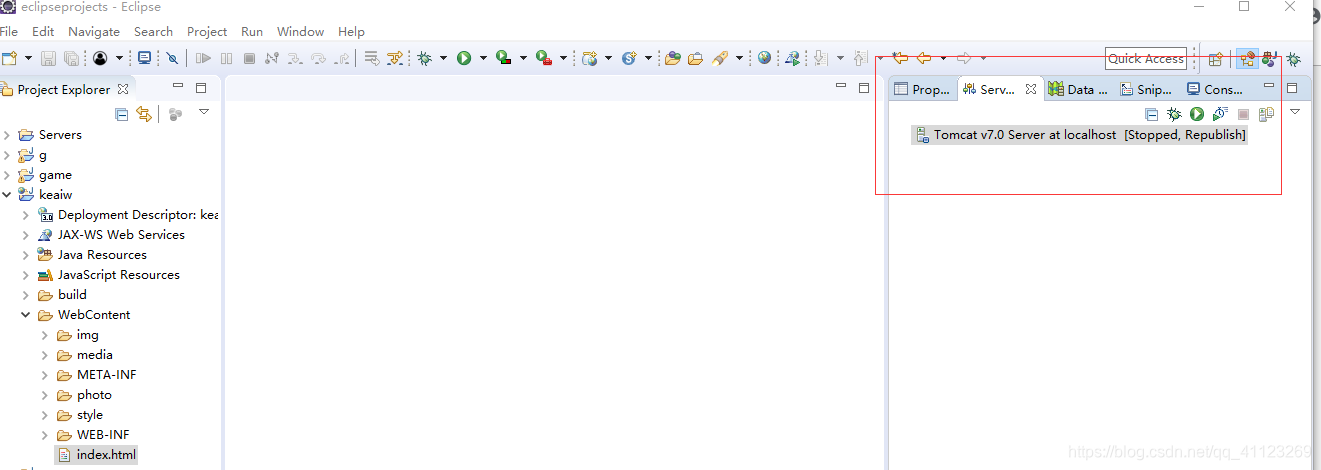Click the Save All toolbar icon
Screen dimensions: 1321x470
[72, 58]
